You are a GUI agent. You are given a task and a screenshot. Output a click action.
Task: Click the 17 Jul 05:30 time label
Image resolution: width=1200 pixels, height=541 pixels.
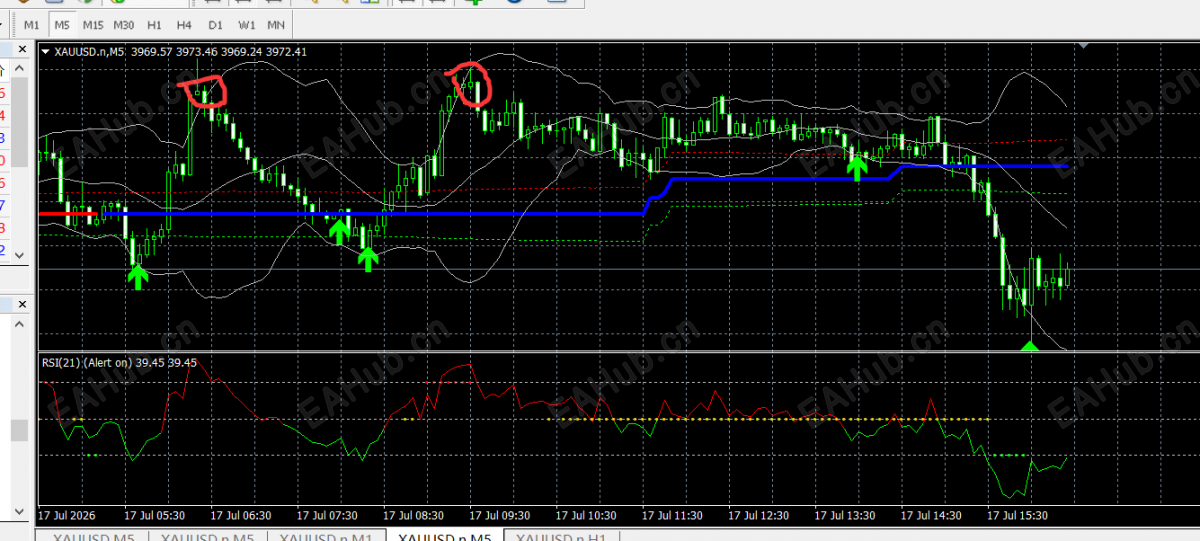[x=154, y=515]
